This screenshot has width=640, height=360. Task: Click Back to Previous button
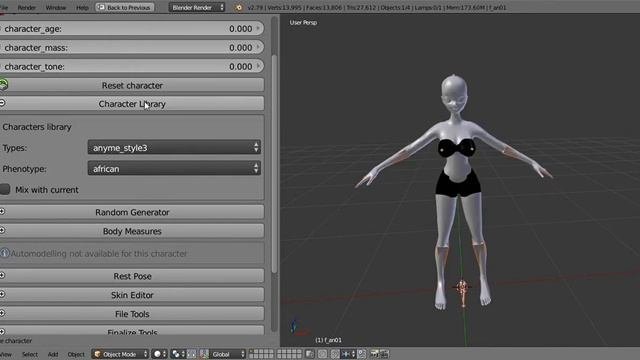point(124,7)
